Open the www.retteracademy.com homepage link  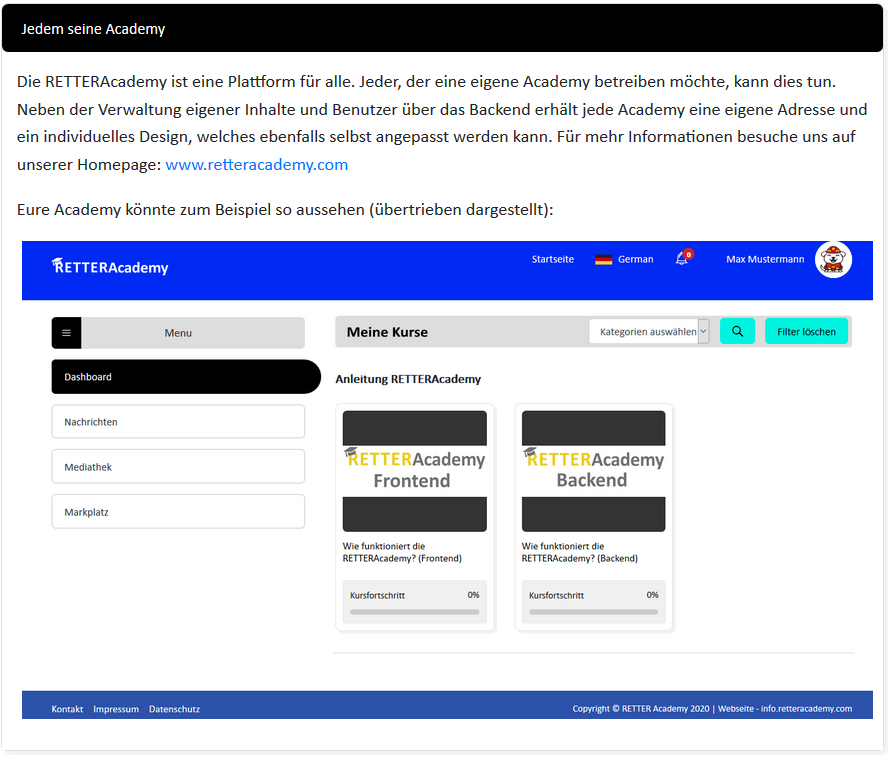coord(256,165)
